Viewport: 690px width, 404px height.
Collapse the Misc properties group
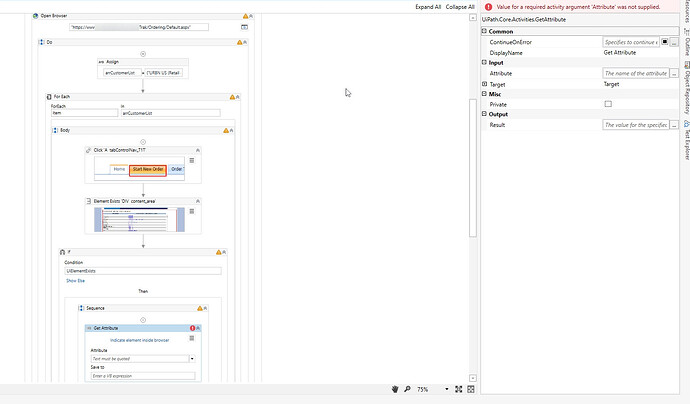pos(484,94)
